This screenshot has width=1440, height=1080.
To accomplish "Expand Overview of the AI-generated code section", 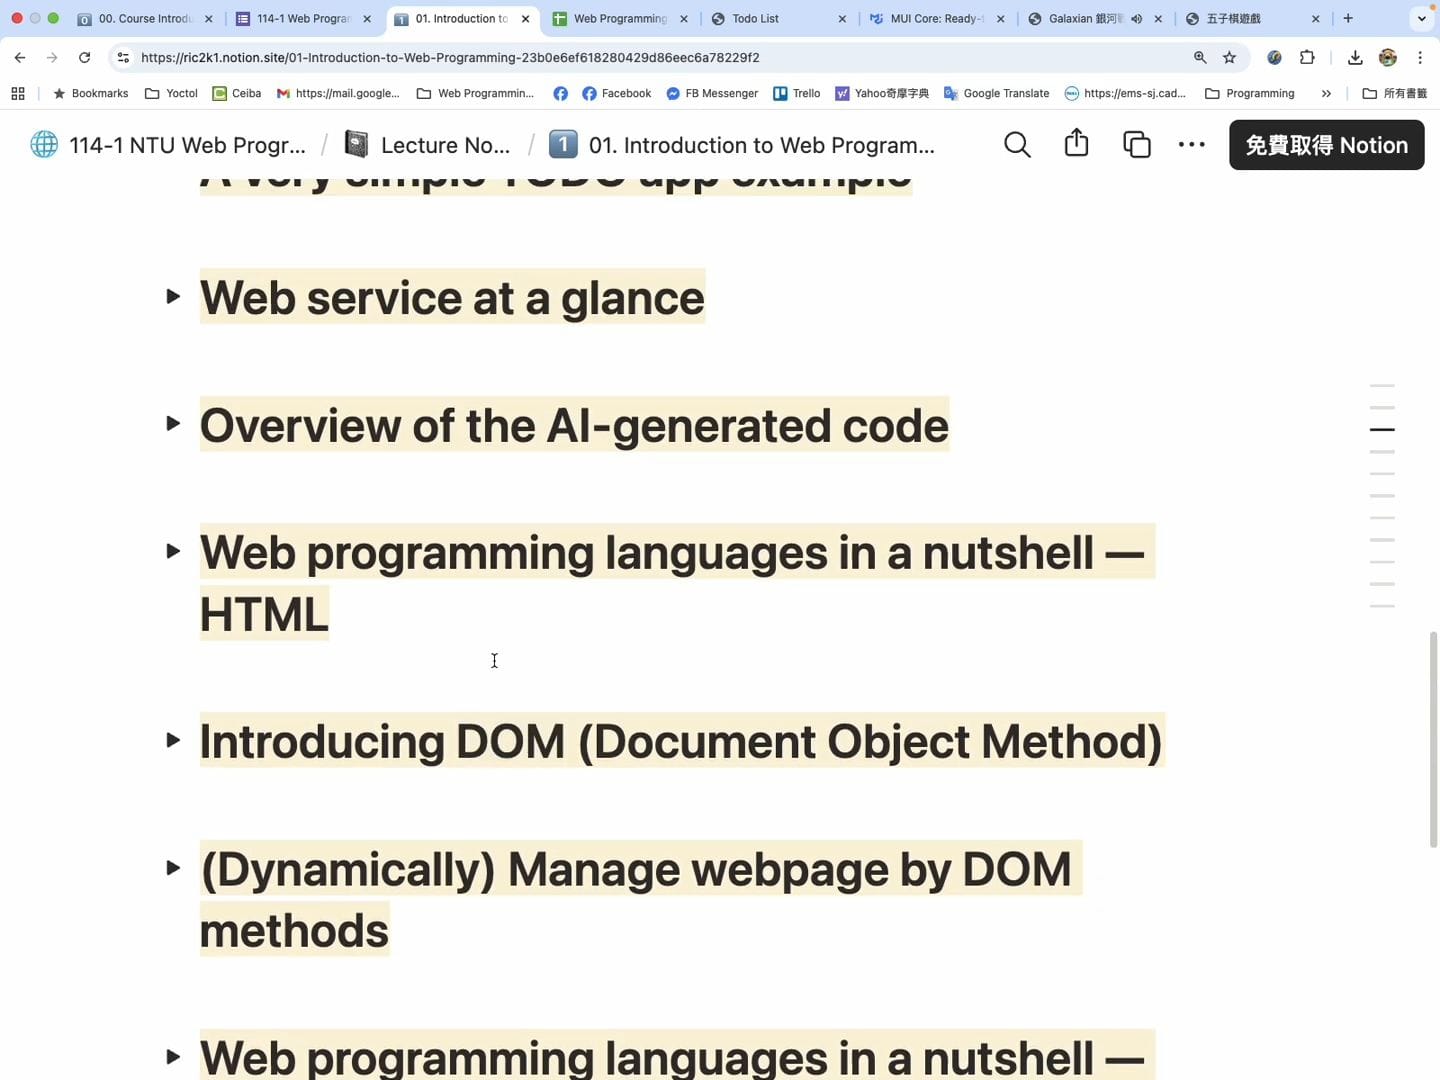I will (x=173, y=424).
